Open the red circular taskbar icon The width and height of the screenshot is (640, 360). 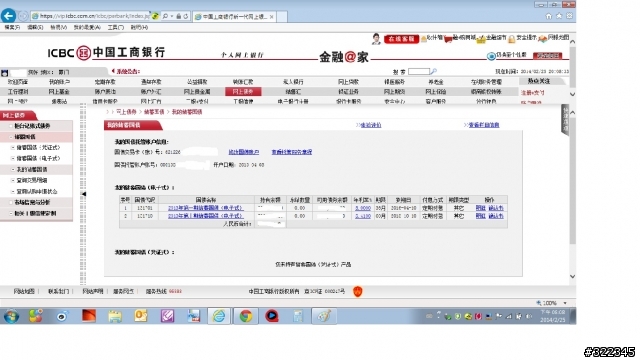(271, 316)
